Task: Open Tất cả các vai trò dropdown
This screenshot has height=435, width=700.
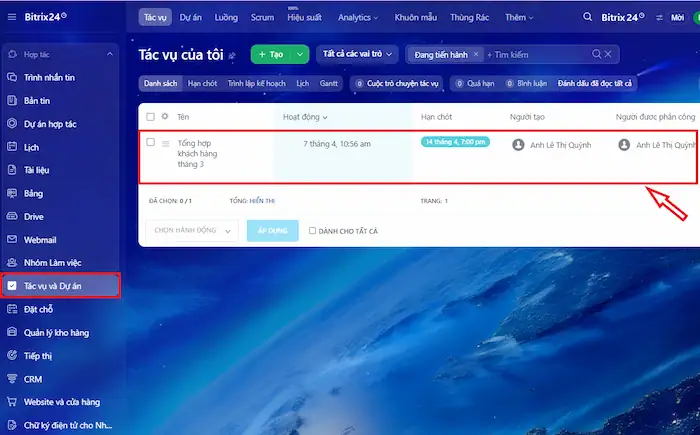Action: pyautogui.click(x=357, y=54)
